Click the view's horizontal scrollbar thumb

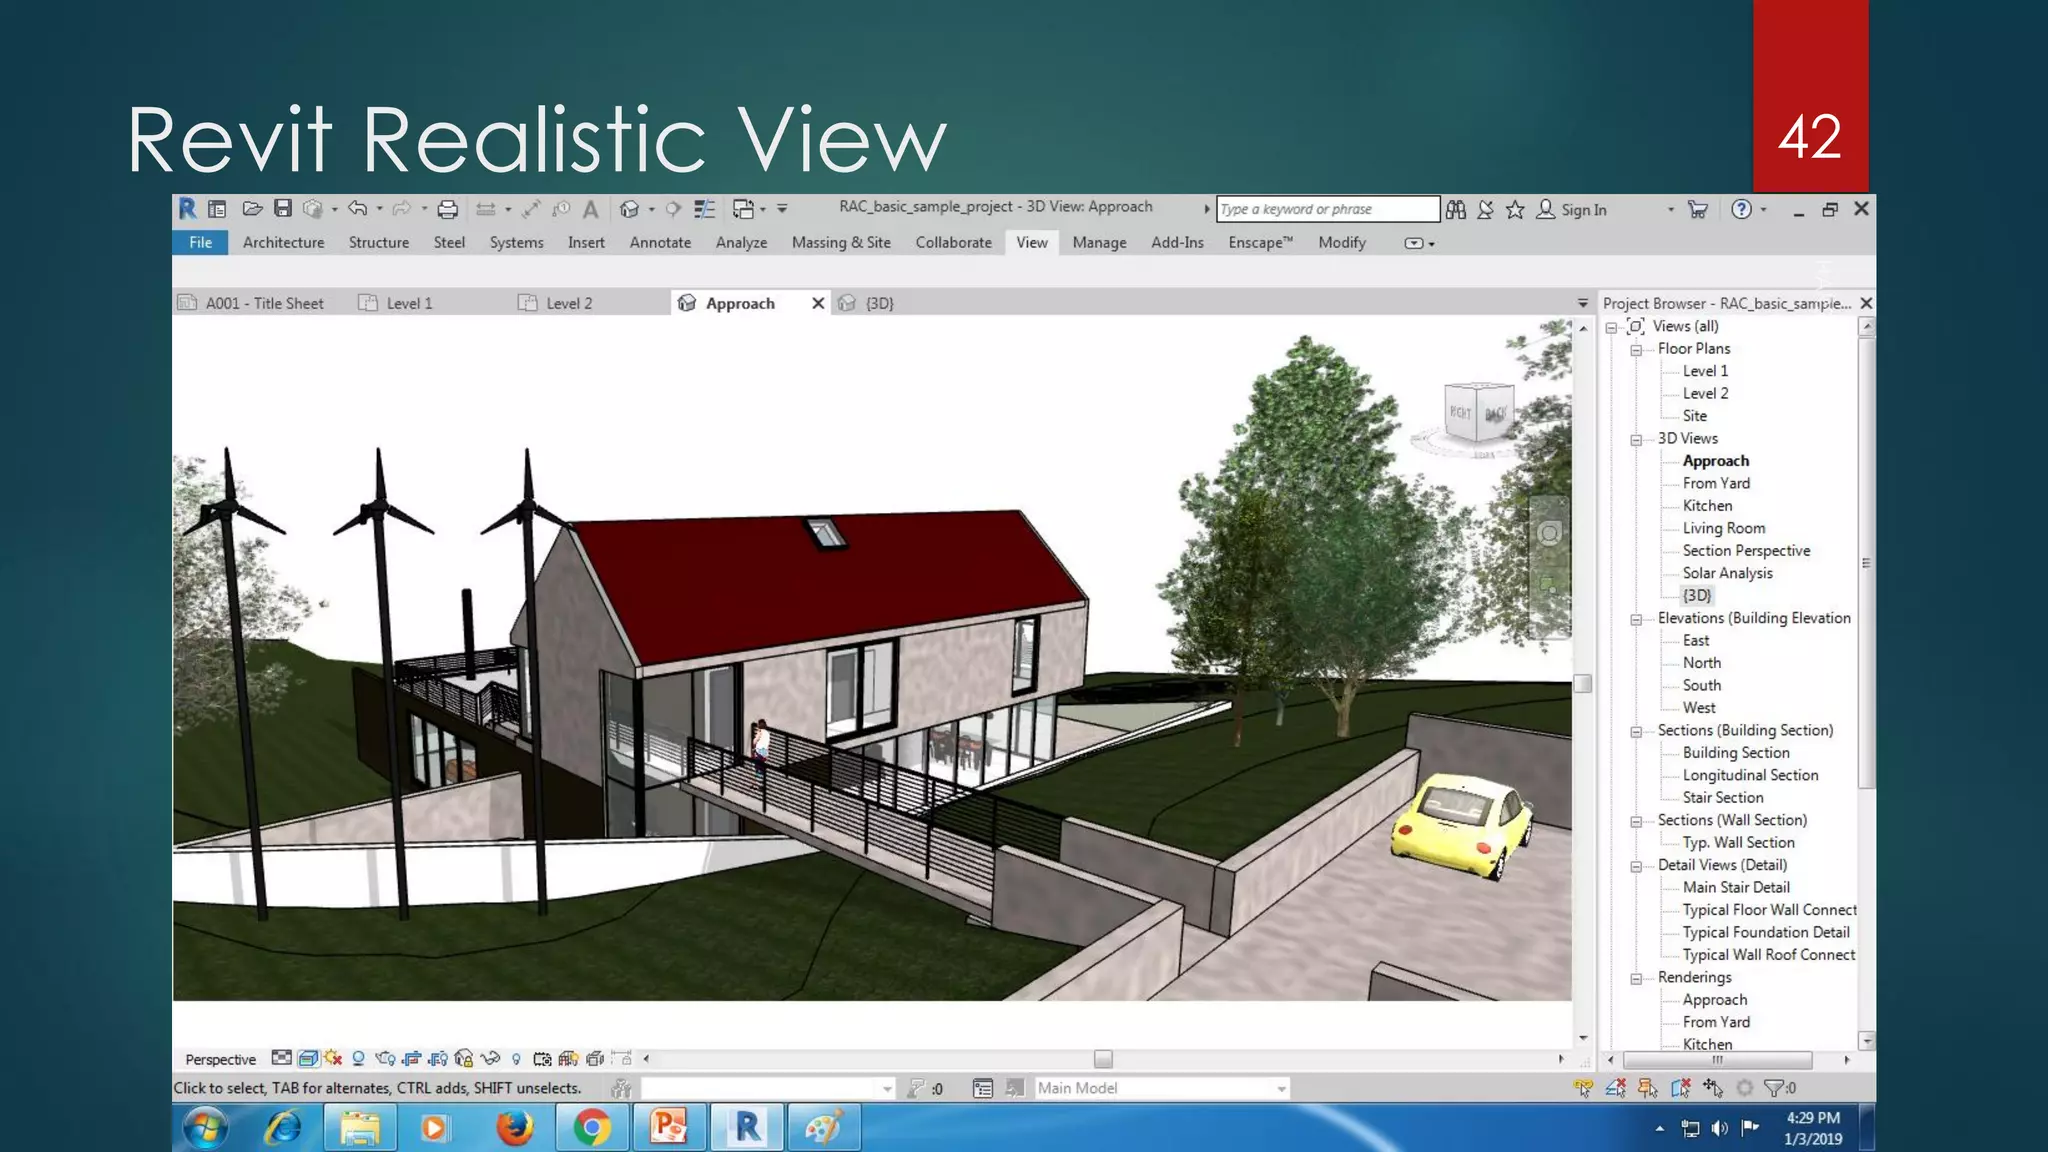[x=1103, y=1059]
